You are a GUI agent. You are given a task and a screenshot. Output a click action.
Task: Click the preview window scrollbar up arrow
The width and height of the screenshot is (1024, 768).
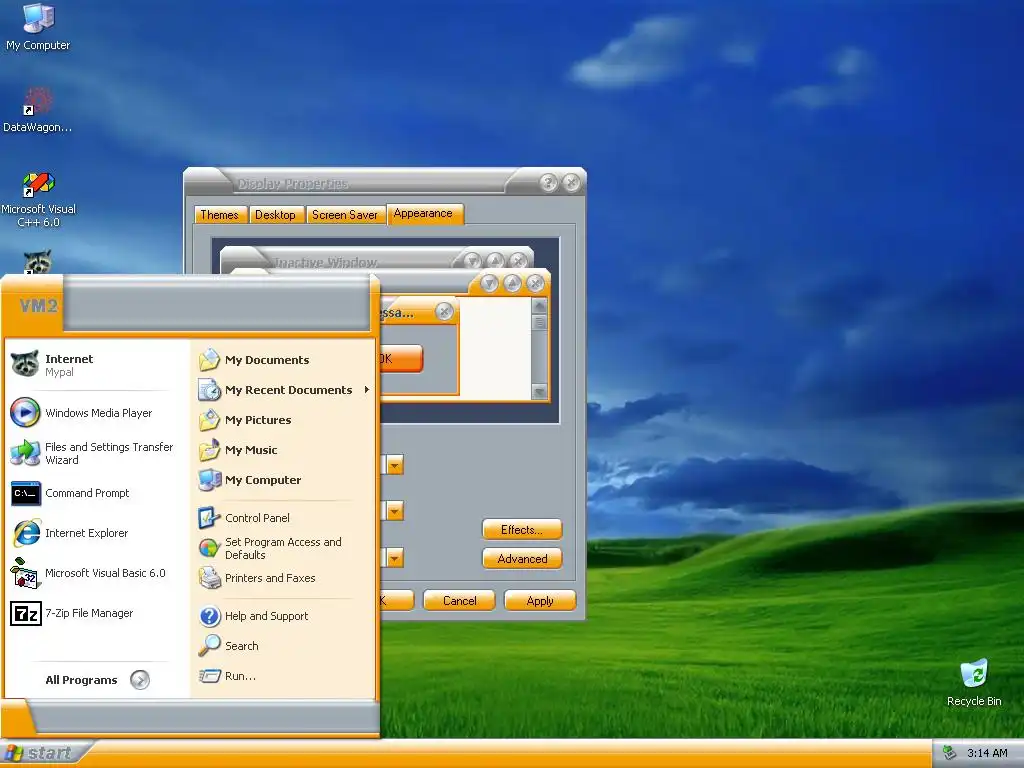pos(539,306)
